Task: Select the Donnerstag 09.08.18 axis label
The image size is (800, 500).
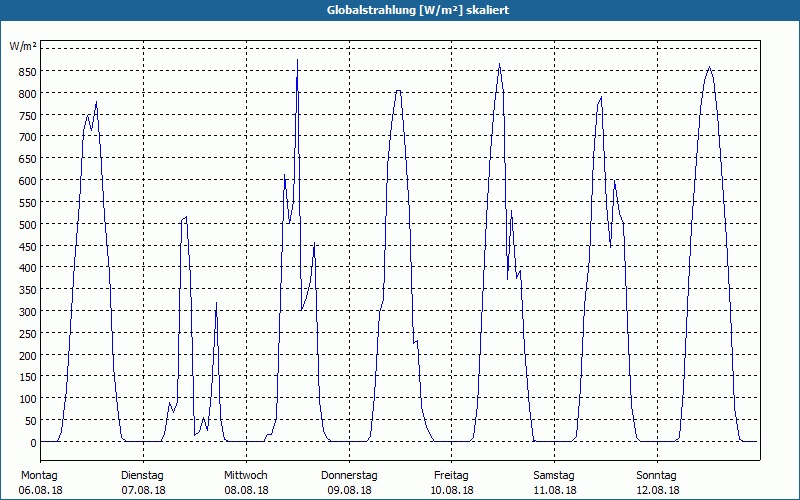Action: tap(349, 483)
